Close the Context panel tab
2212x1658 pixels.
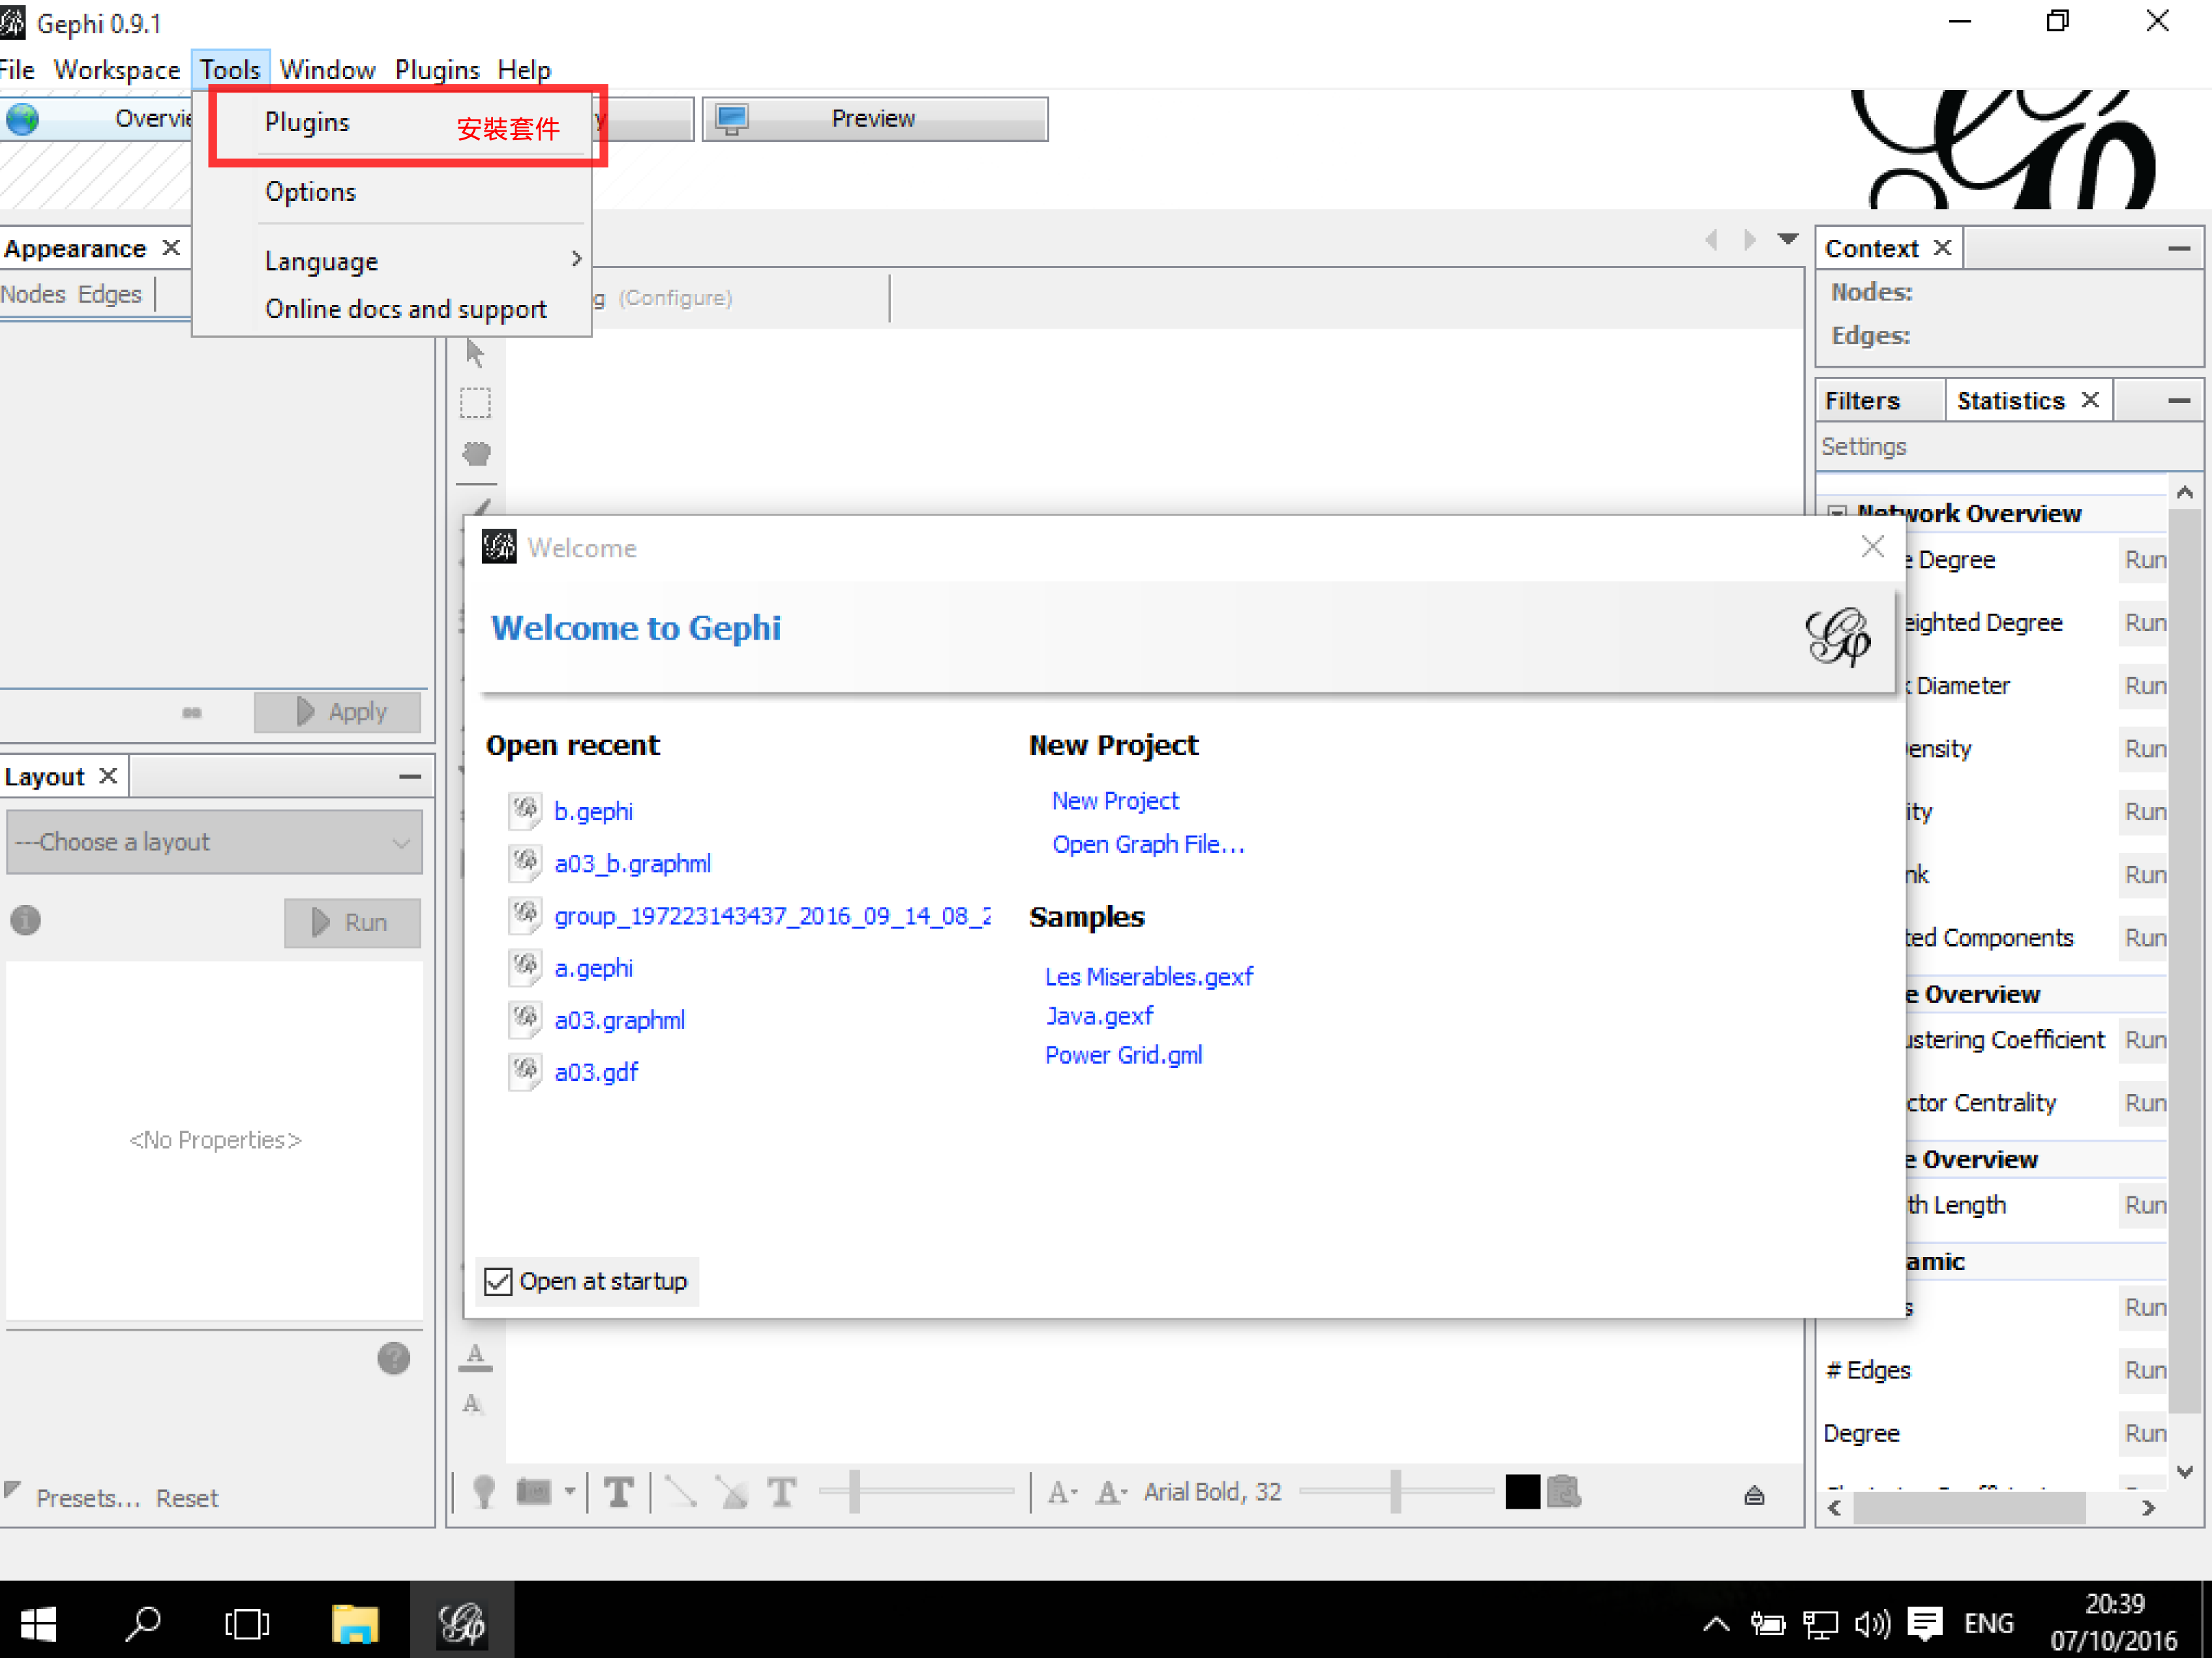1942,247
